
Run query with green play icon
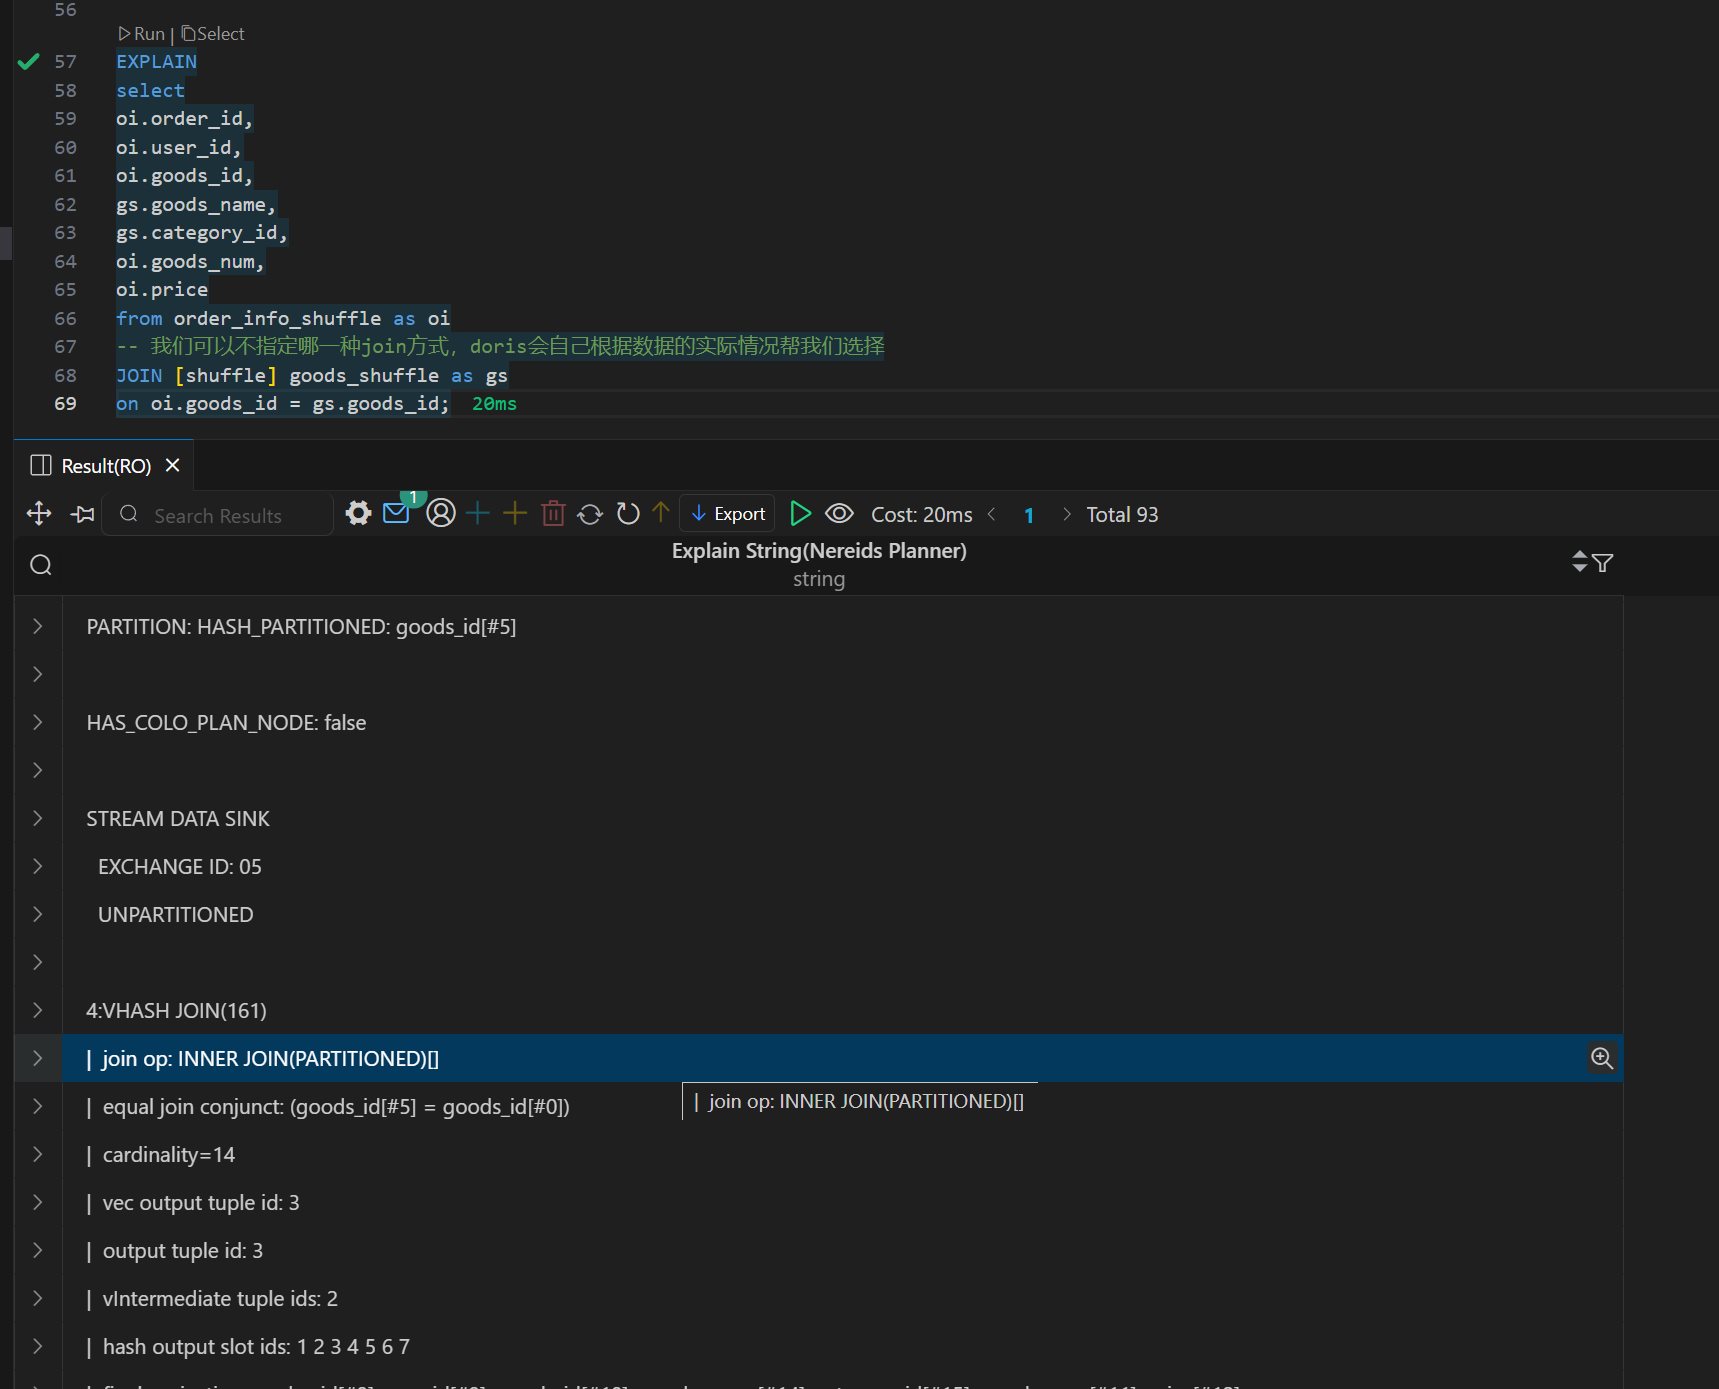(x=800, y=514)
